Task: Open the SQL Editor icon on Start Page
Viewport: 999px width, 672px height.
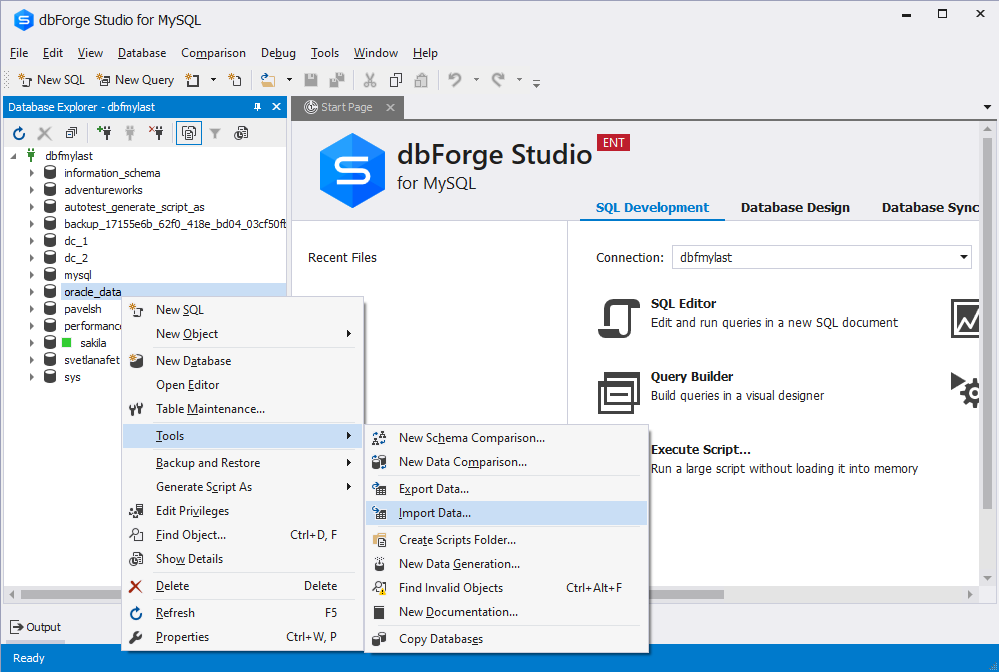Action: point(618,318)
